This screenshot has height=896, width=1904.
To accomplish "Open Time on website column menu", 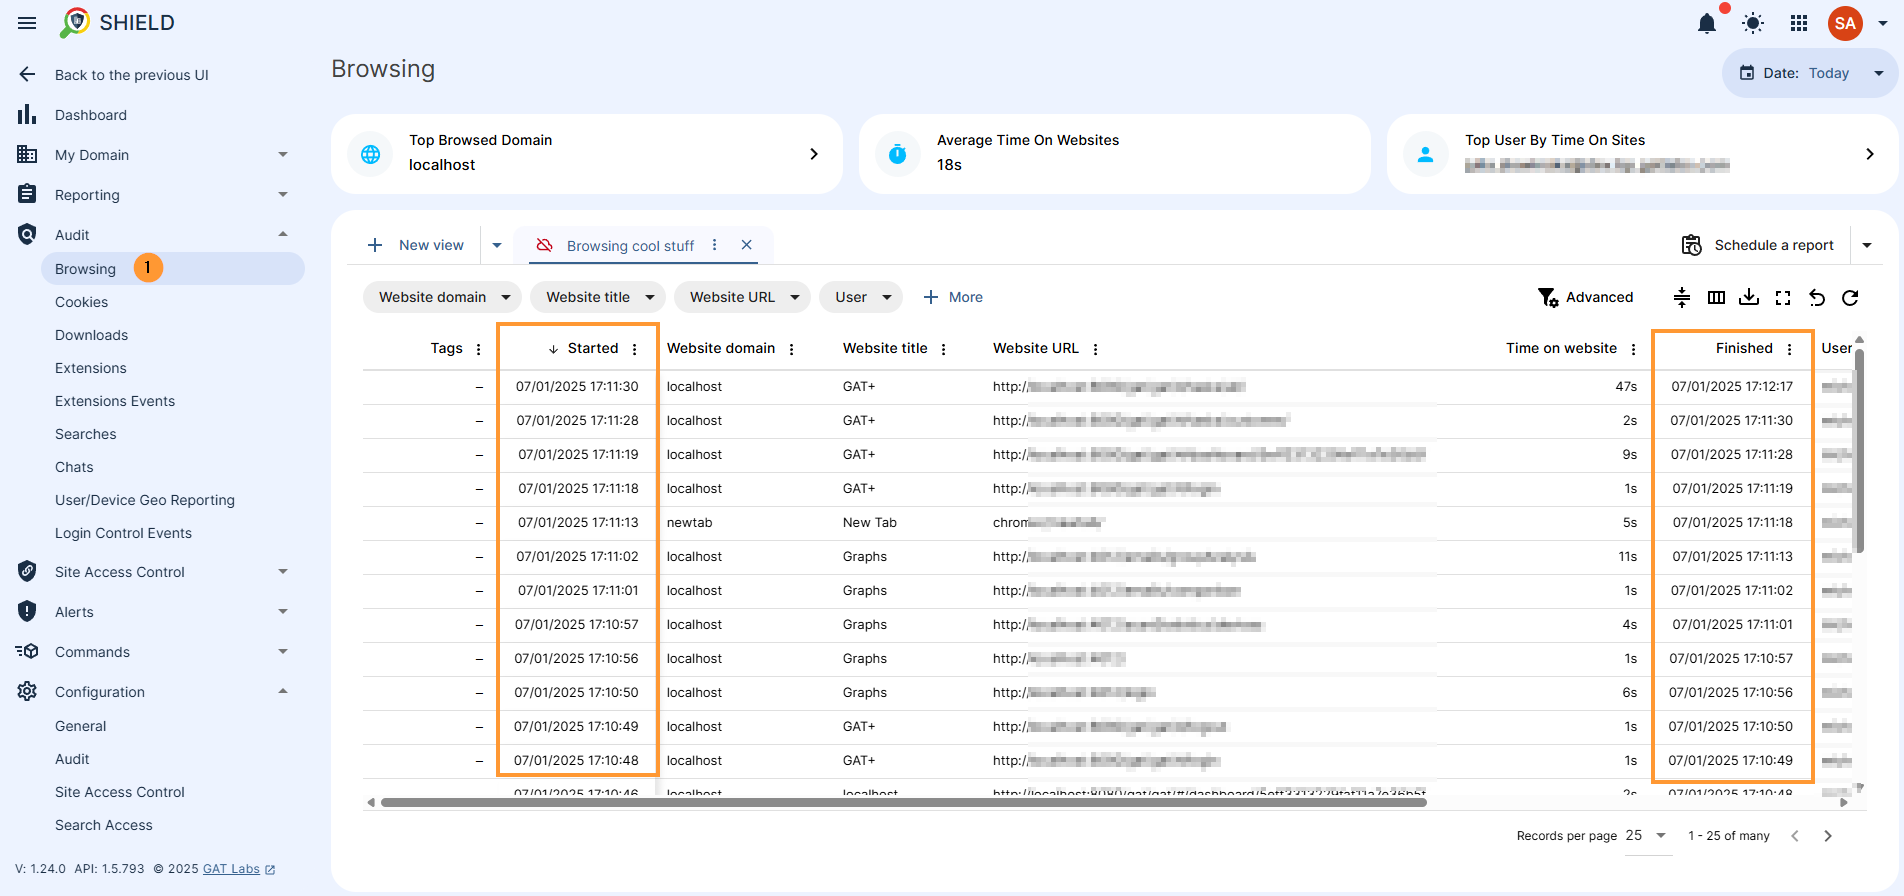I will (1634, 349).
